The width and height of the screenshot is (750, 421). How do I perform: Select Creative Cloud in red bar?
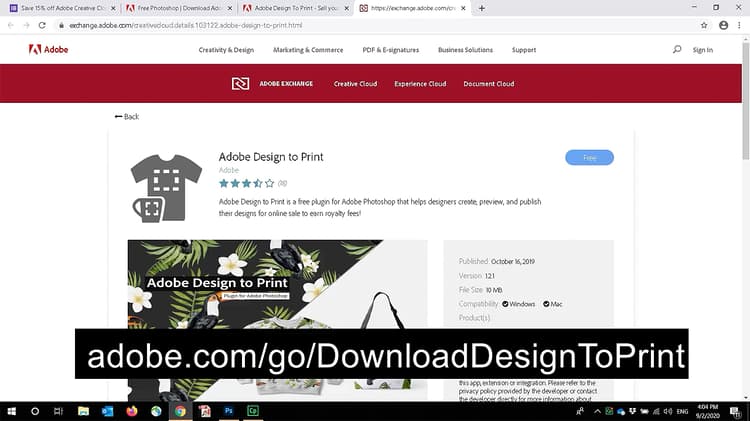(355, 84)
